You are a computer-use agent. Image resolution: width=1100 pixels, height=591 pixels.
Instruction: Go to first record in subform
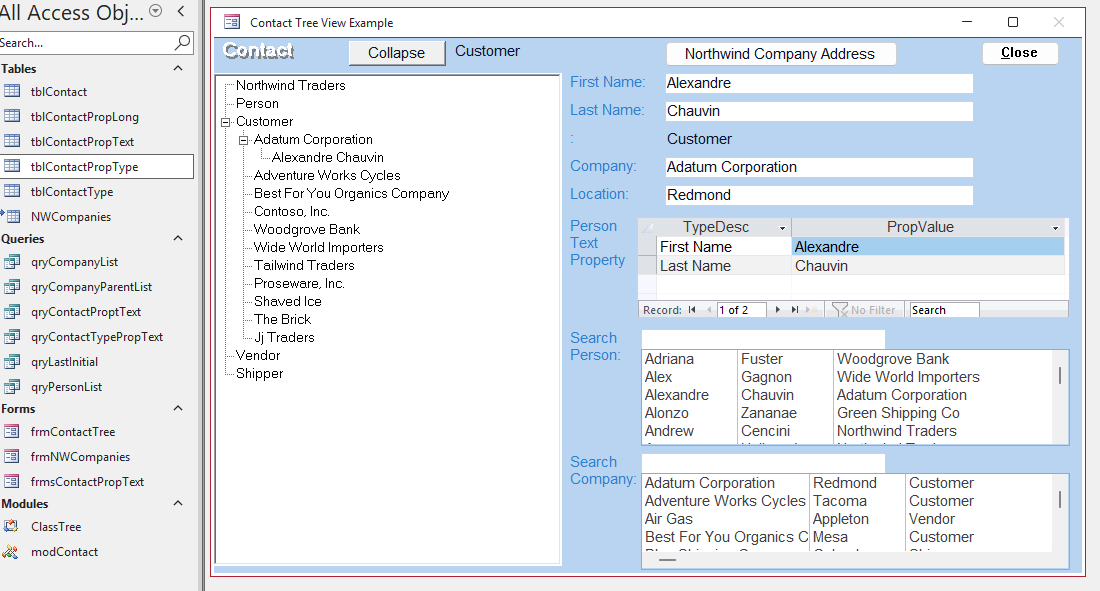point(692,310)
